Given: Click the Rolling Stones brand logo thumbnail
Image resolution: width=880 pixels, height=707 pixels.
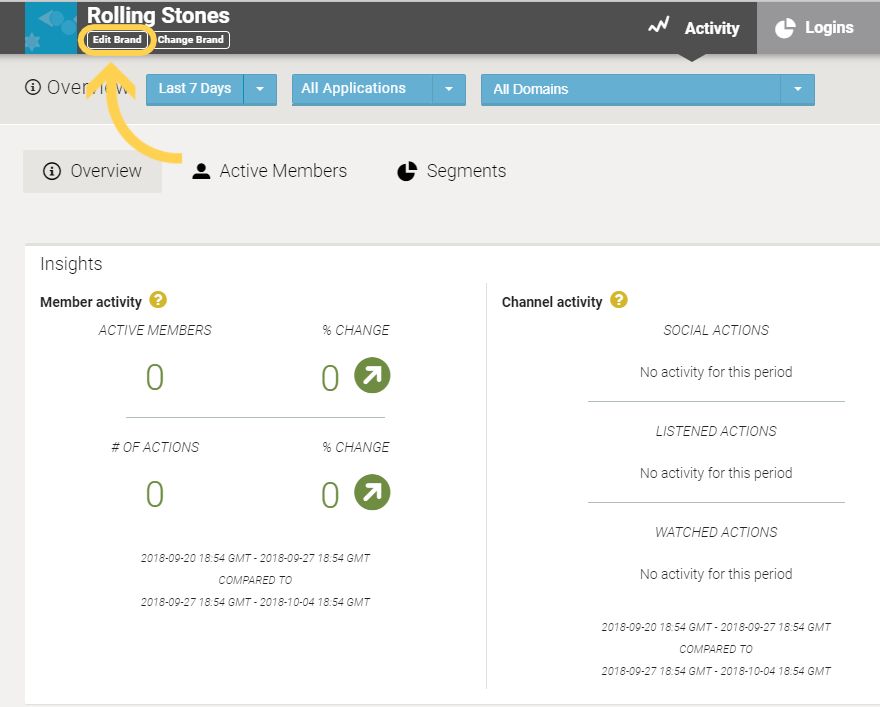Looking at the screenshot, I should 51,28.
